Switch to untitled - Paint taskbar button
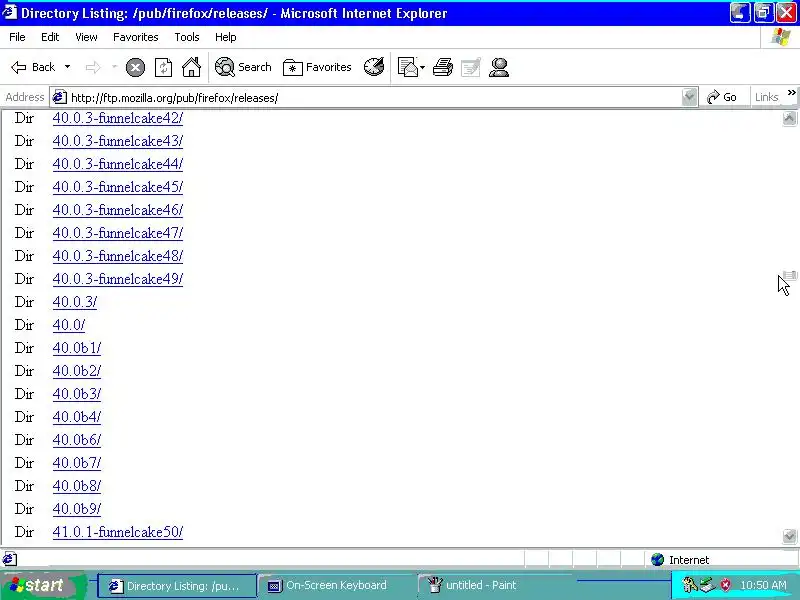800x600 pixels. point(495,586)
